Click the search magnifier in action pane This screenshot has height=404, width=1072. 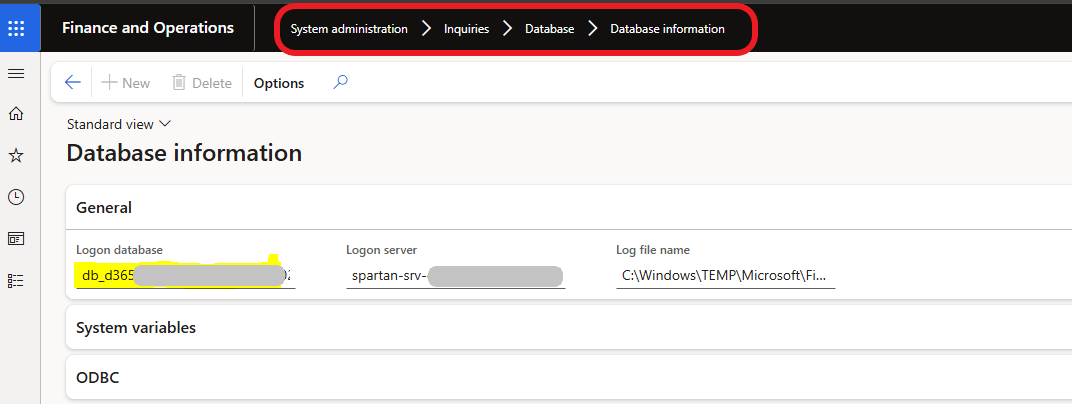coord(340,83)
